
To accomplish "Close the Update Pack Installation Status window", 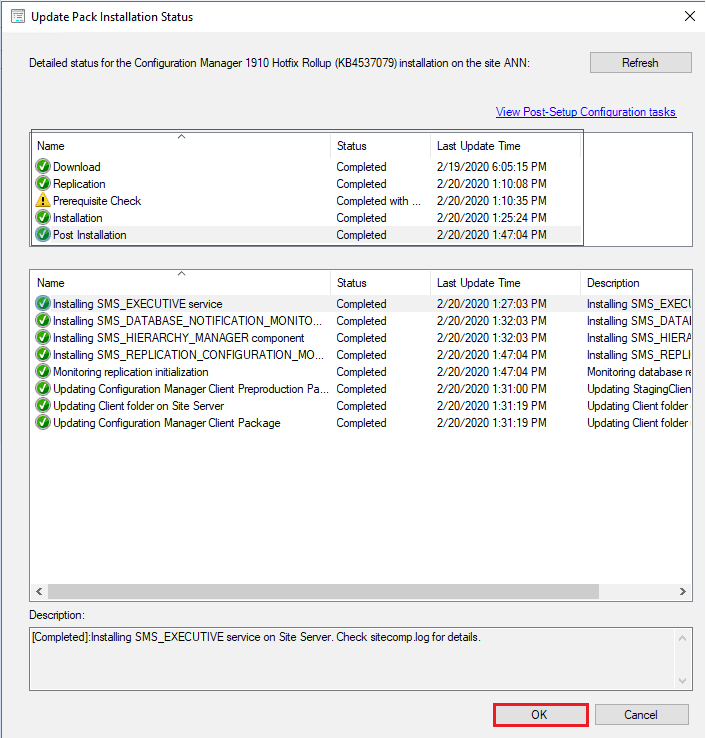I will [690, 16].
